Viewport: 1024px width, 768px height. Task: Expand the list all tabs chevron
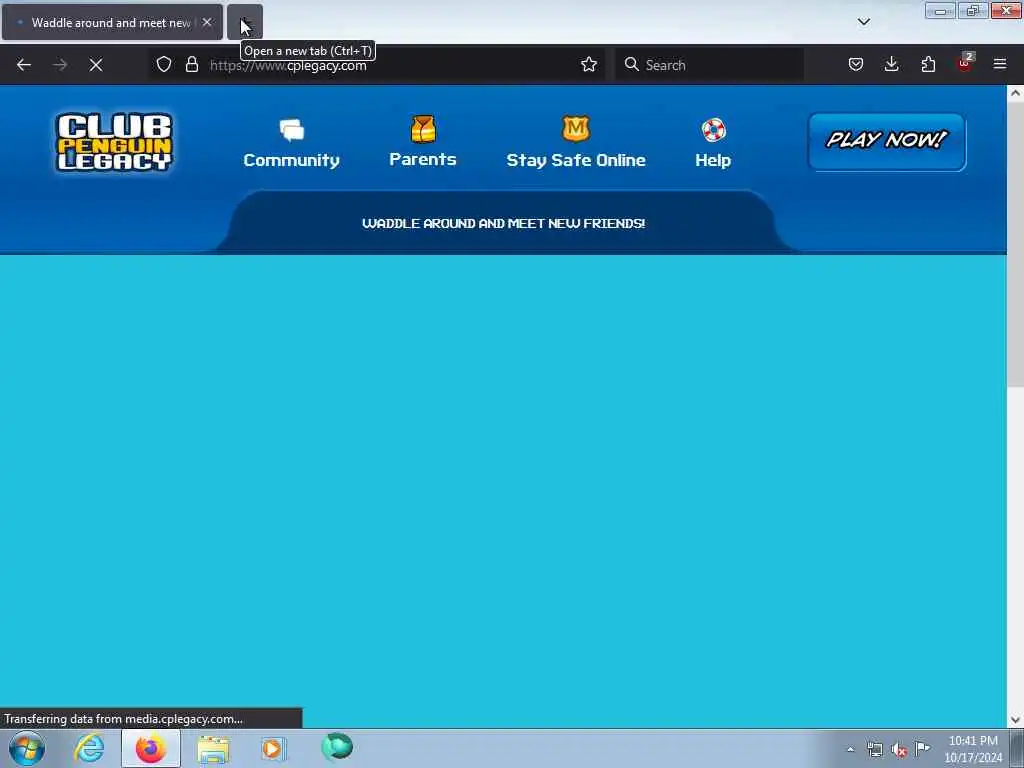click(x=864, y=22)
